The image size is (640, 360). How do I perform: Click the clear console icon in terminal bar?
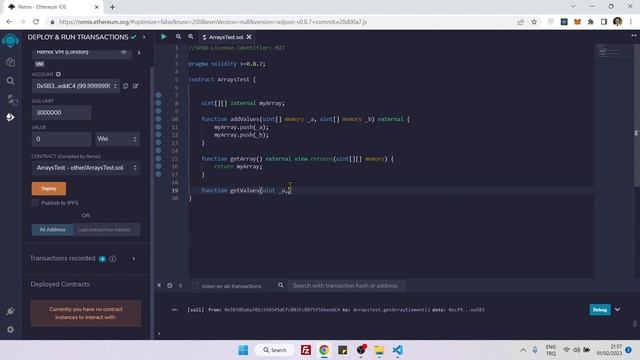(170, 286)
